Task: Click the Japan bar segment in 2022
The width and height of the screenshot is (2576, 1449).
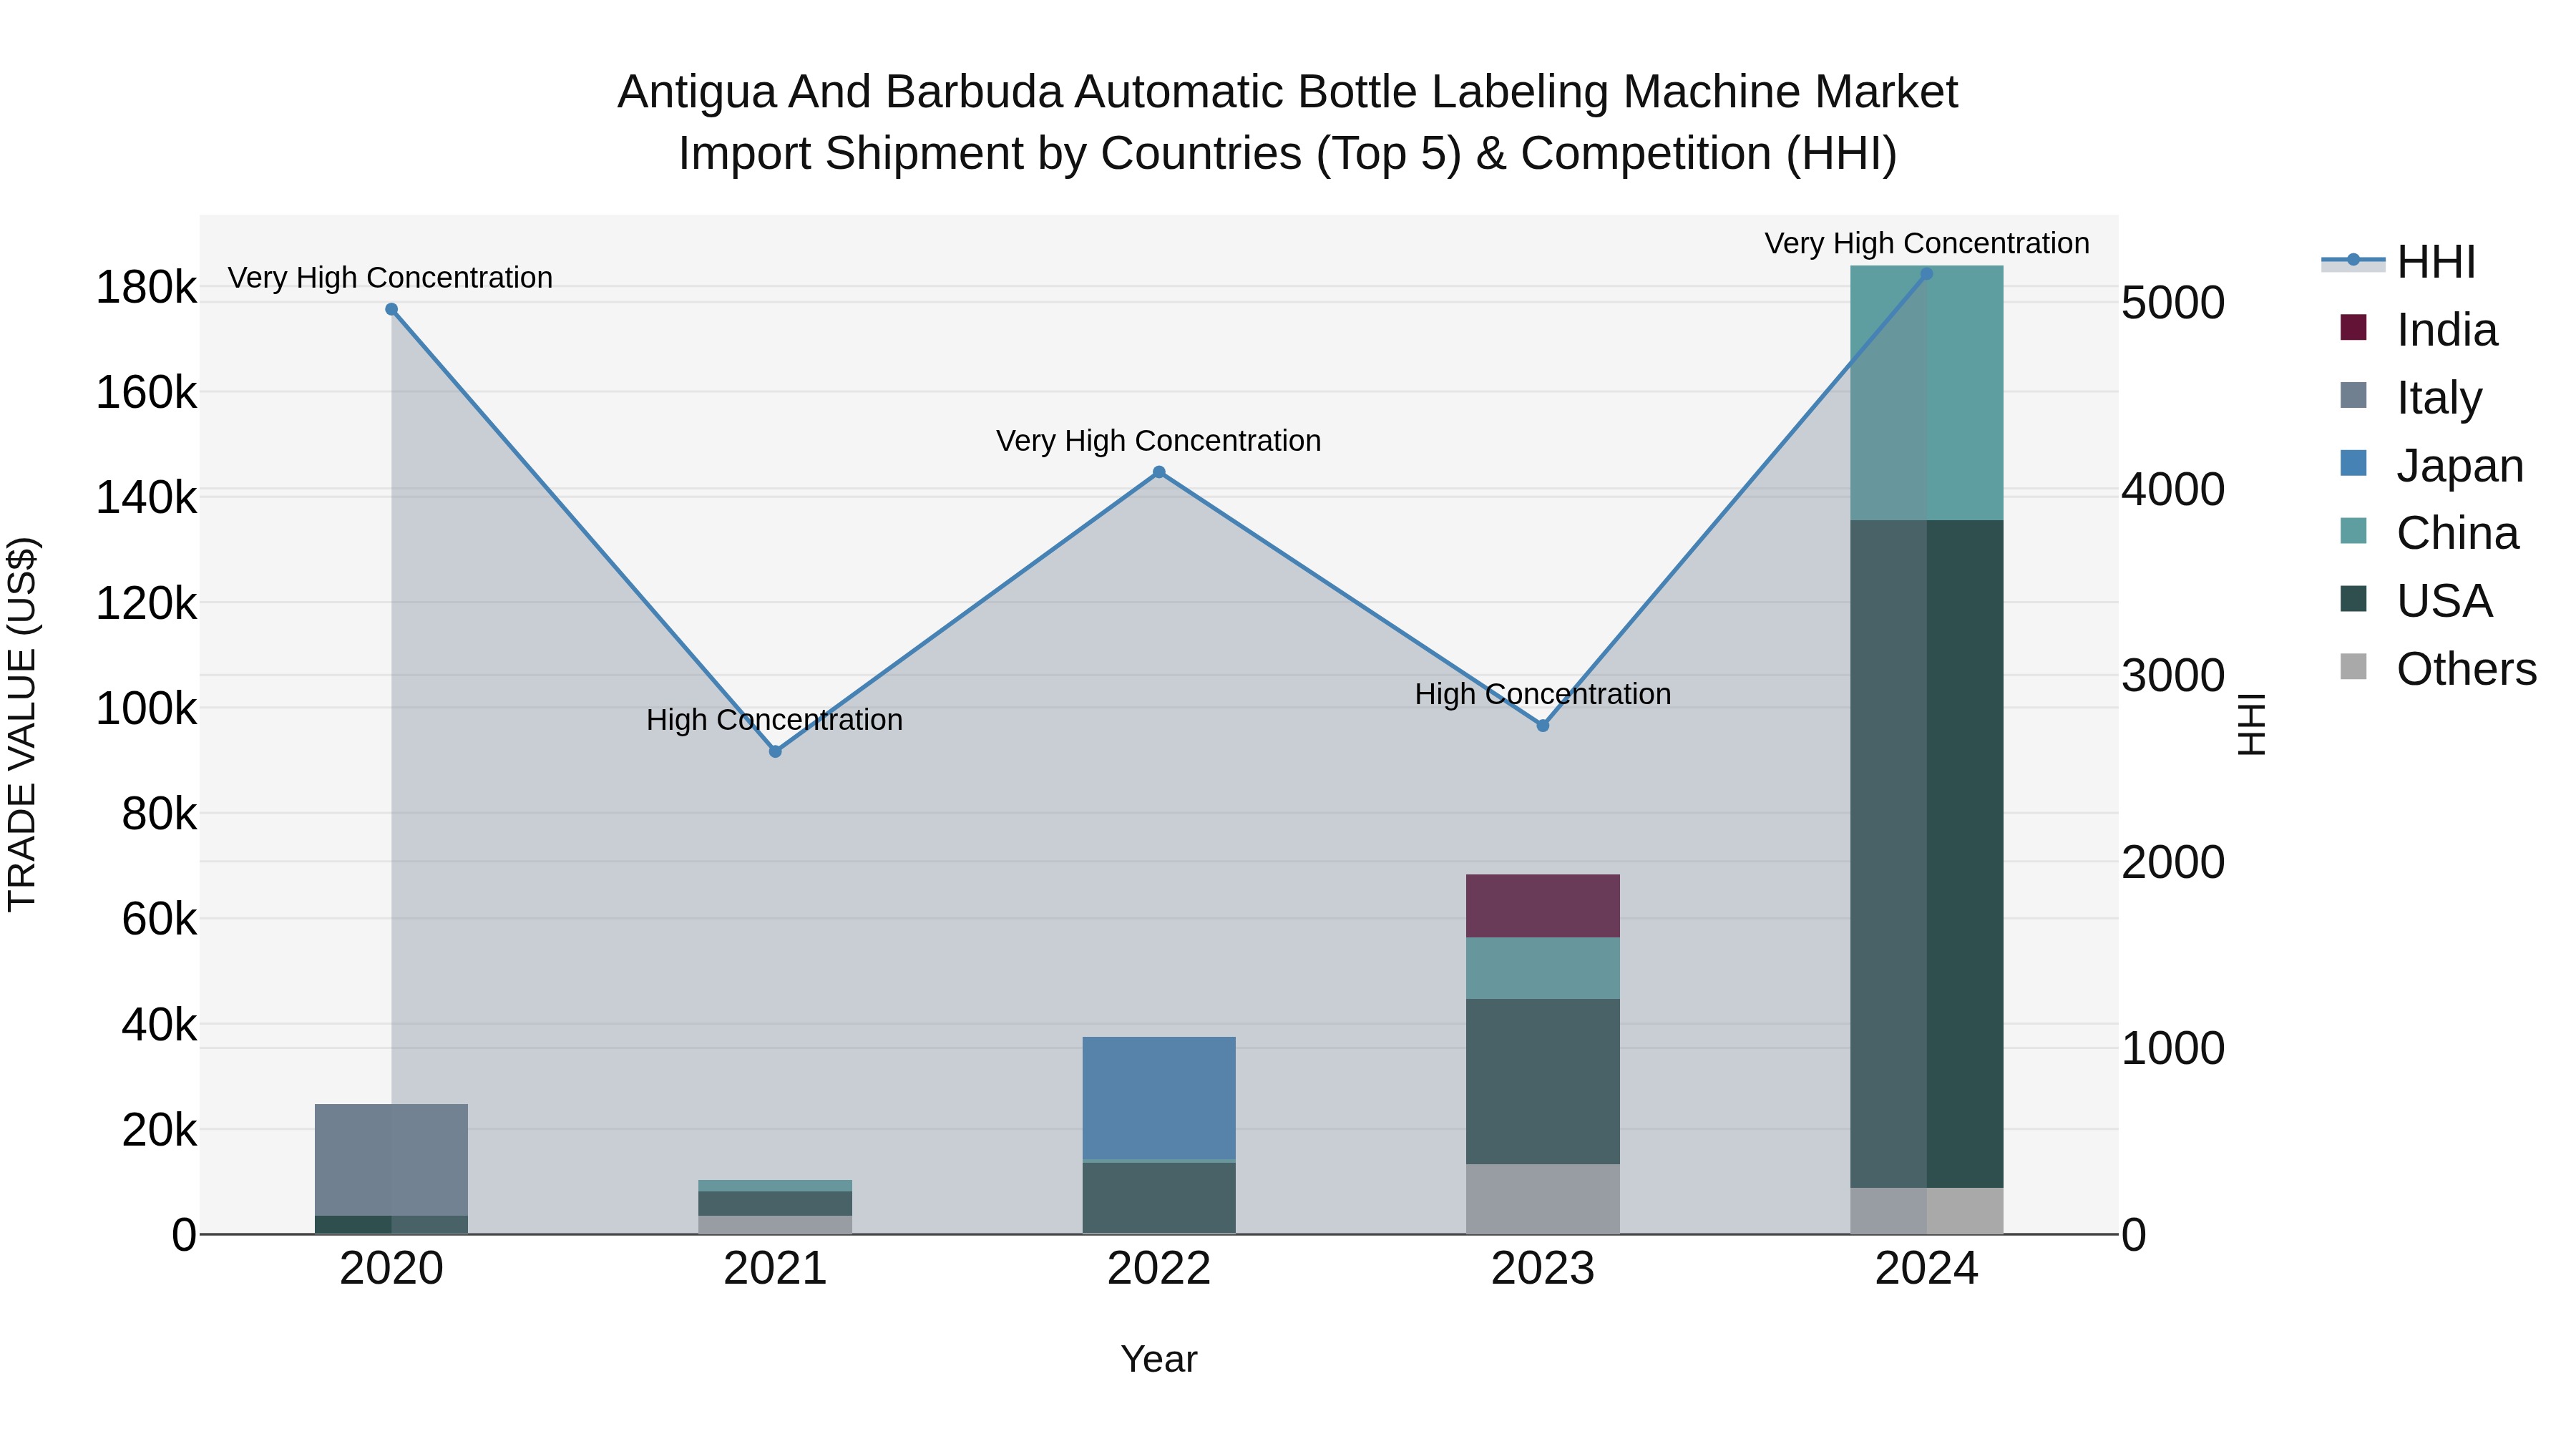Action: pos(1159,1098)
